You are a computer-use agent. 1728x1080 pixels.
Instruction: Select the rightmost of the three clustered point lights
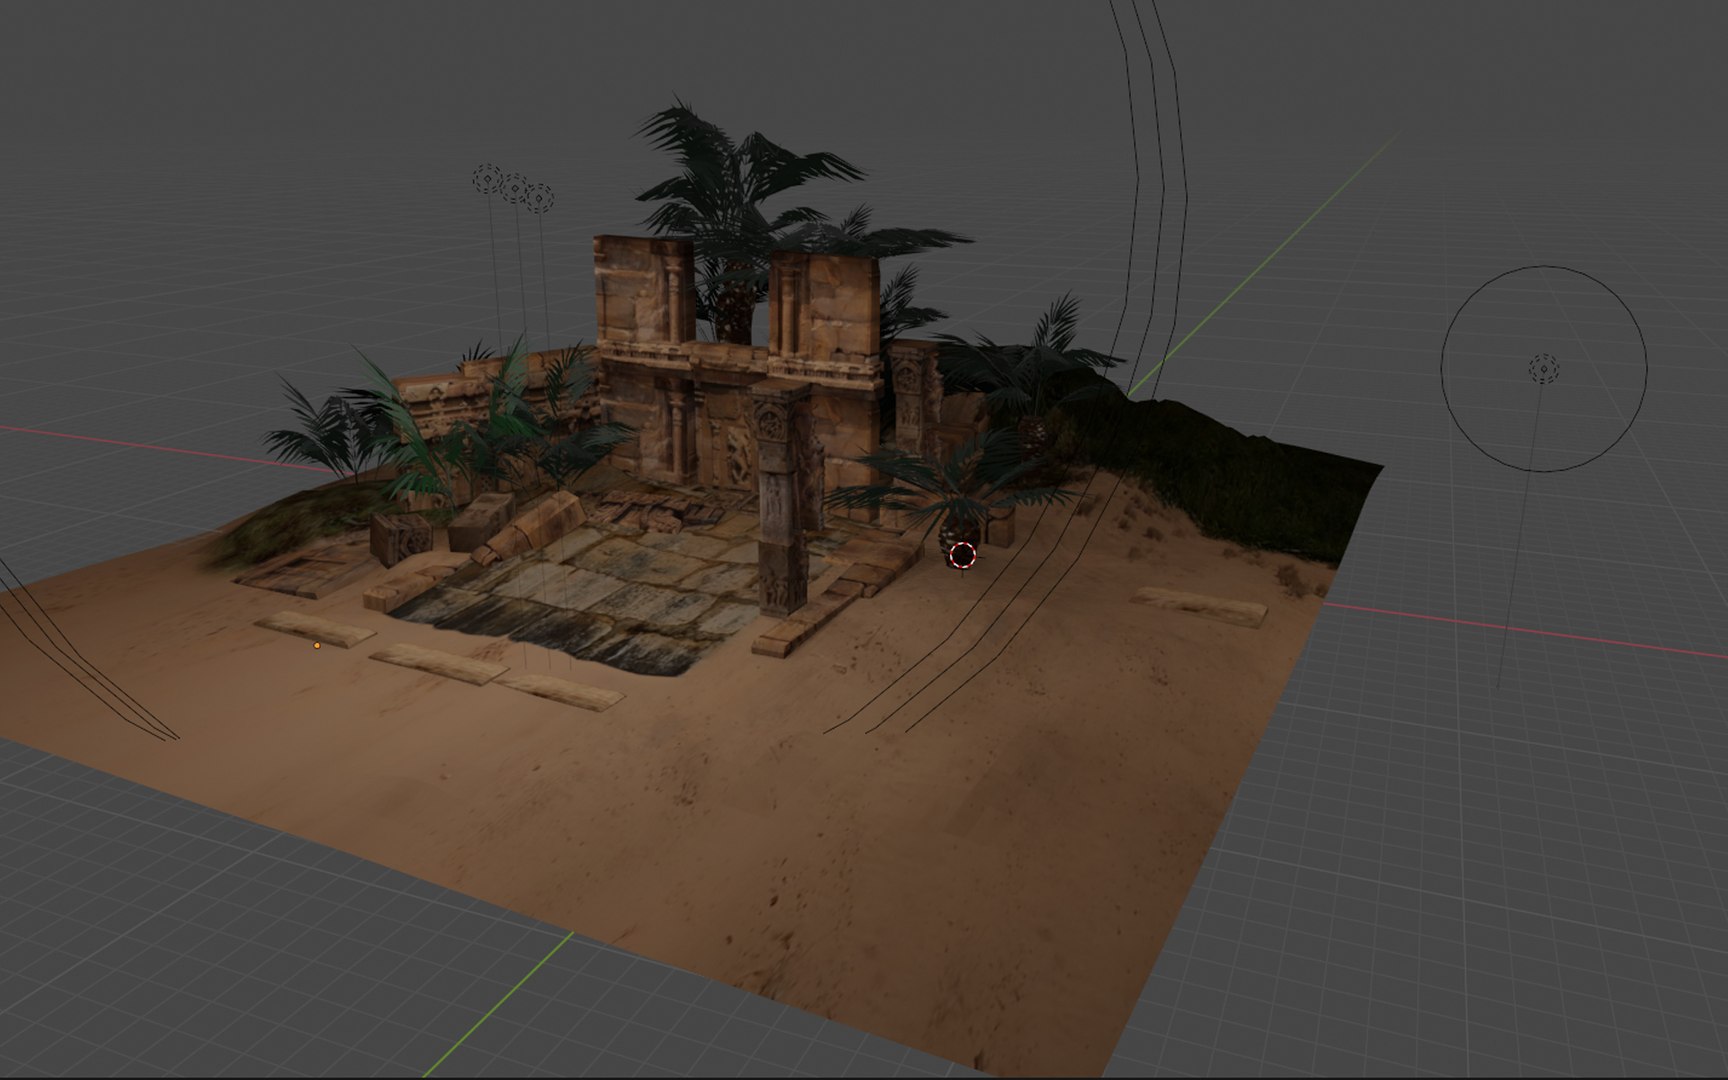pos(540,198)
